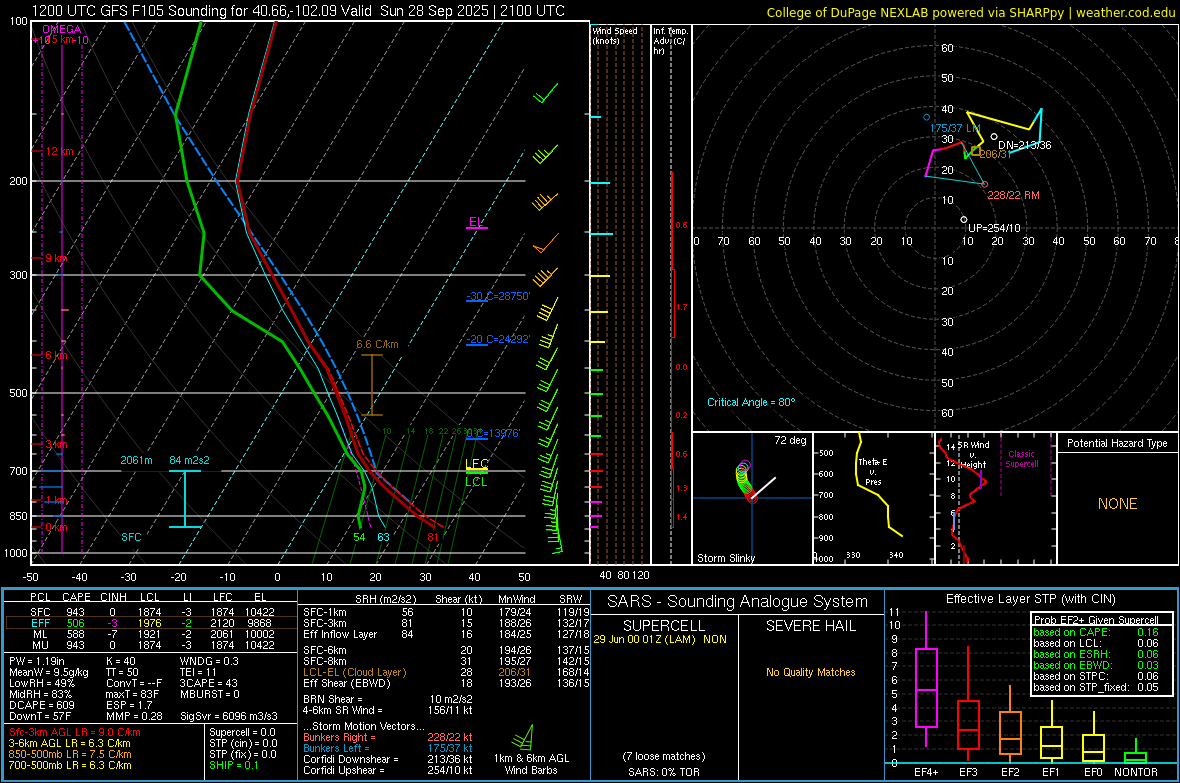Click the DN=213/36 hodograph label
Screen dimensions: 1180x783
click(1024, 145)
